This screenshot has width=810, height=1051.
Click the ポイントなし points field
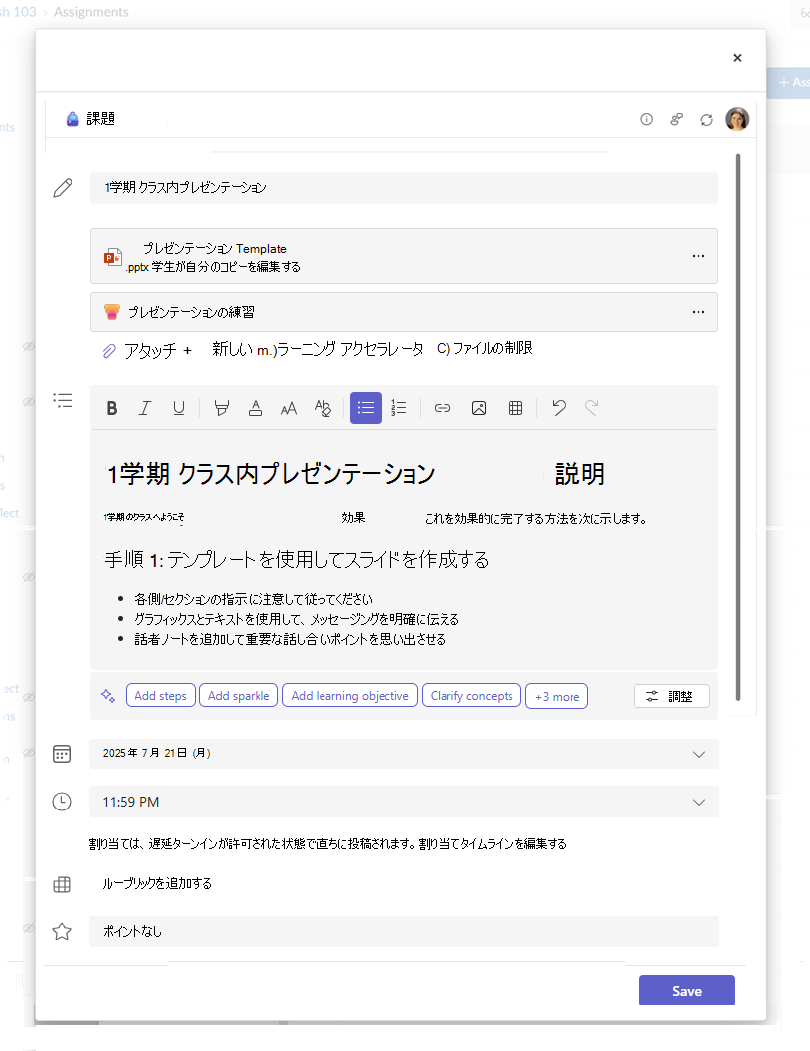(404, 932)
